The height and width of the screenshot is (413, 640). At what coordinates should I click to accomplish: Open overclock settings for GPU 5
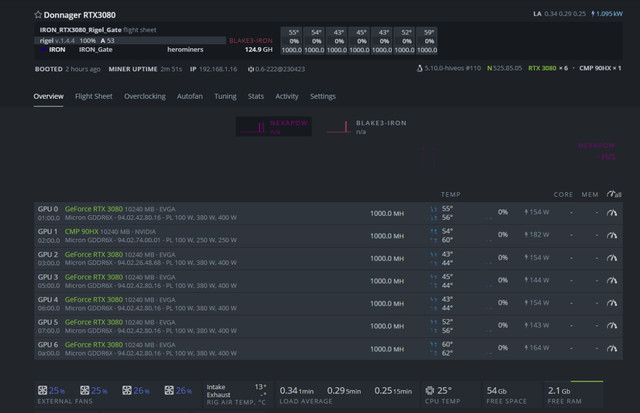[x=612, y=325]
